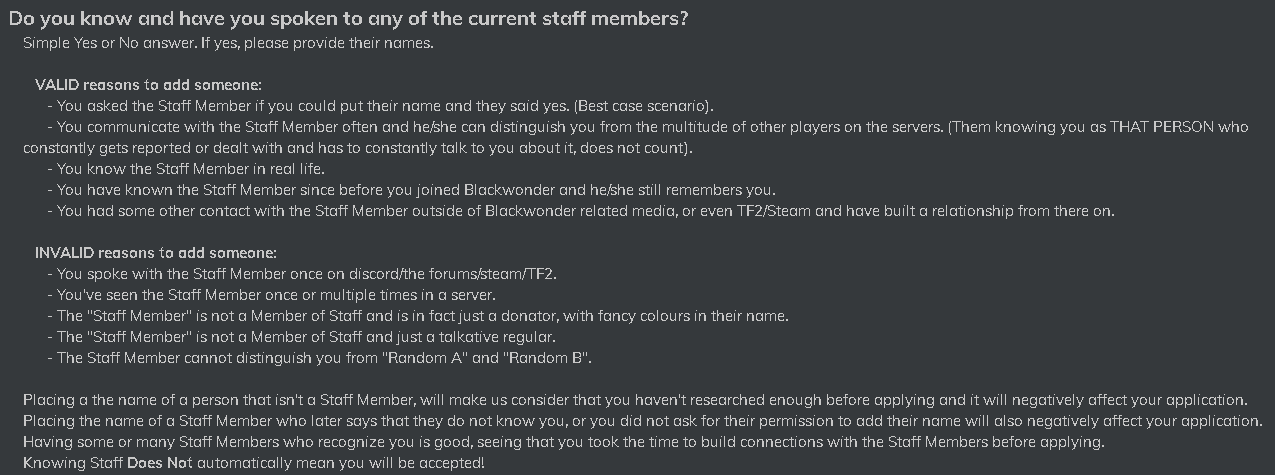The image size is (1275, 475).
Task: Click the line mentioning 'THAT PERSON'
Action: click(648, 127)
